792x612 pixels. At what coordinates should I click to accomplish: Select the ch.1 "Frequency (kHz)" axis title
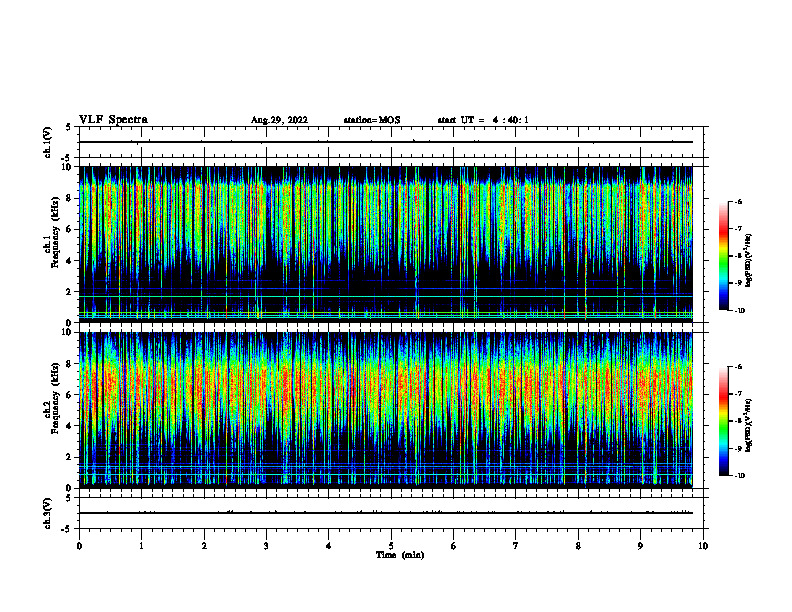coord(55,232)
